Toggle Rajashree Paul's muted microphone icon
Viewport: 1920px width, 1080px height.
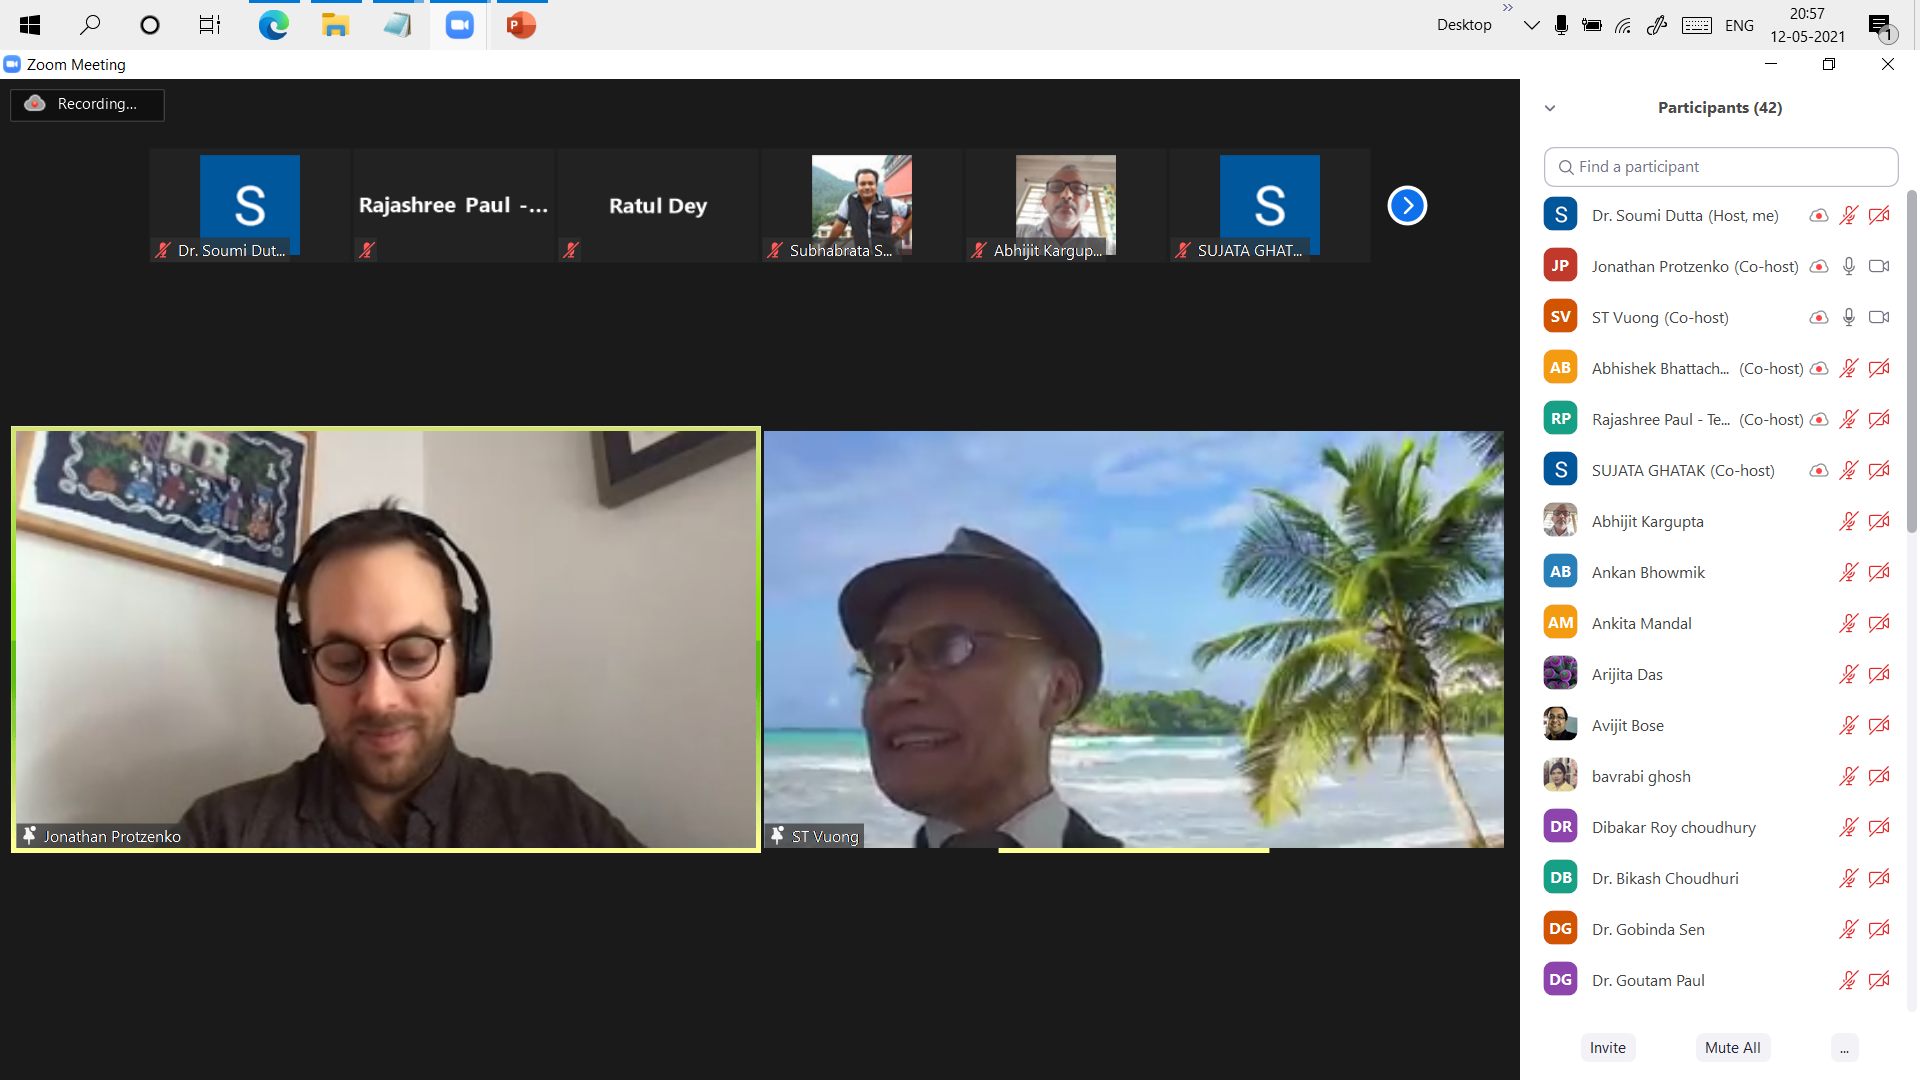click(1849, 419)
